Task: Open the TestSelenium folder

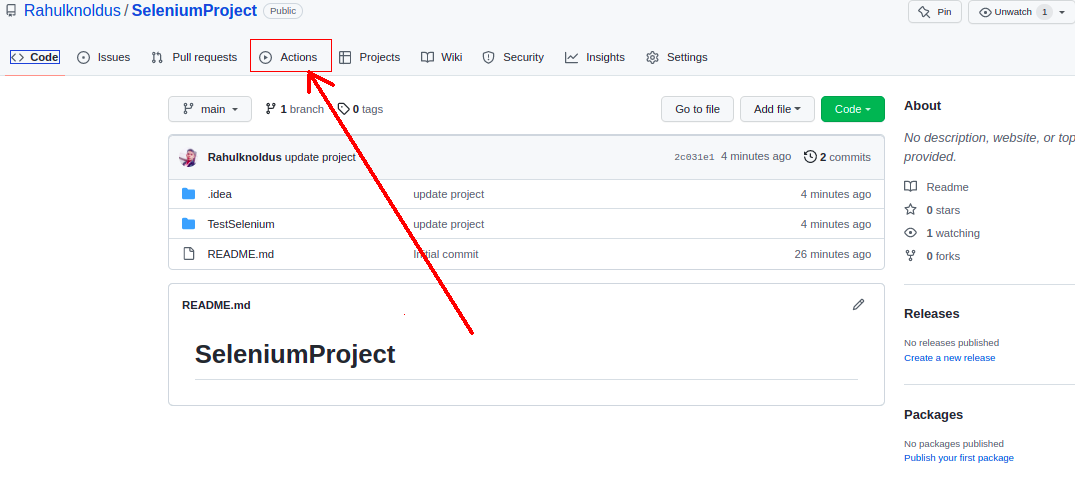Action: pos(241,224)
